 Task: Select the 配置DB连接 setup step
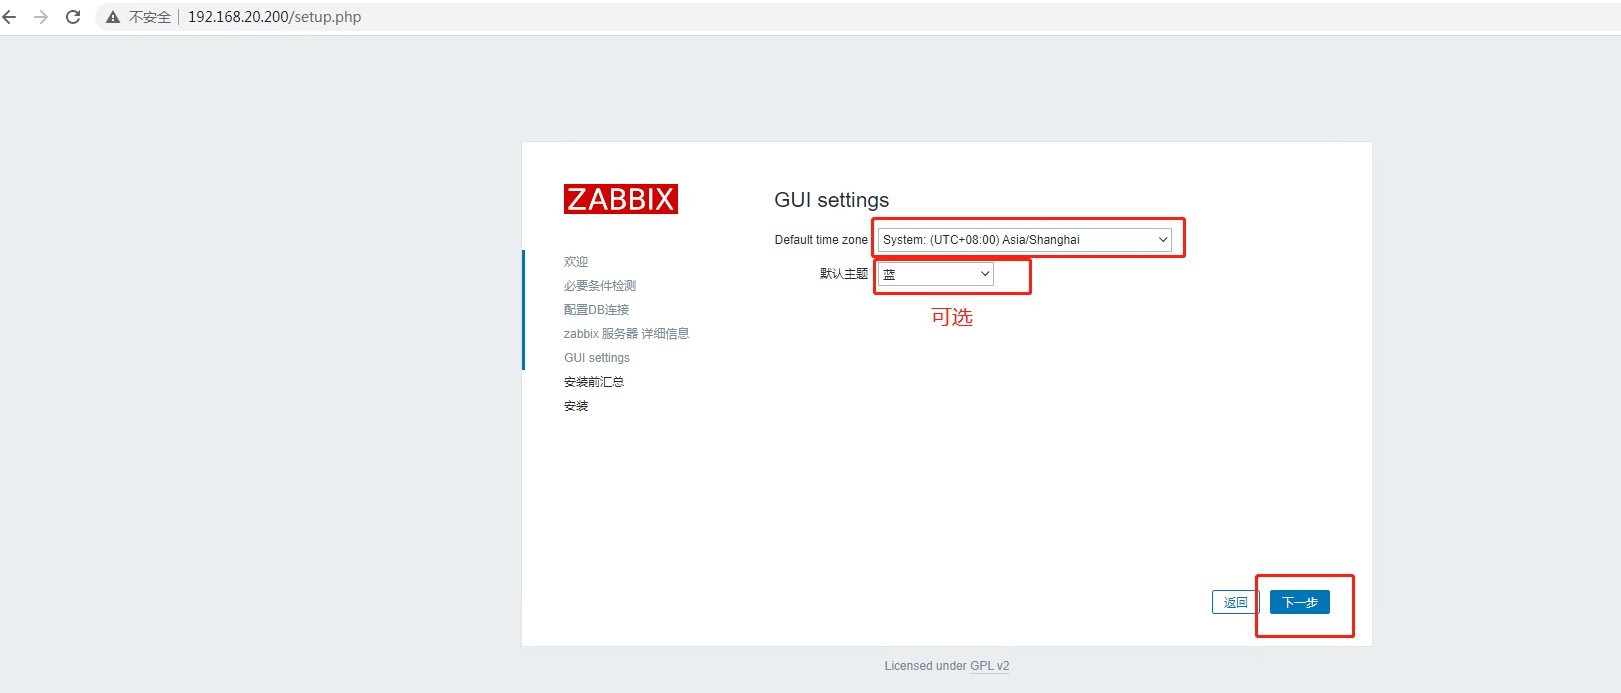(x=597, y=310)
